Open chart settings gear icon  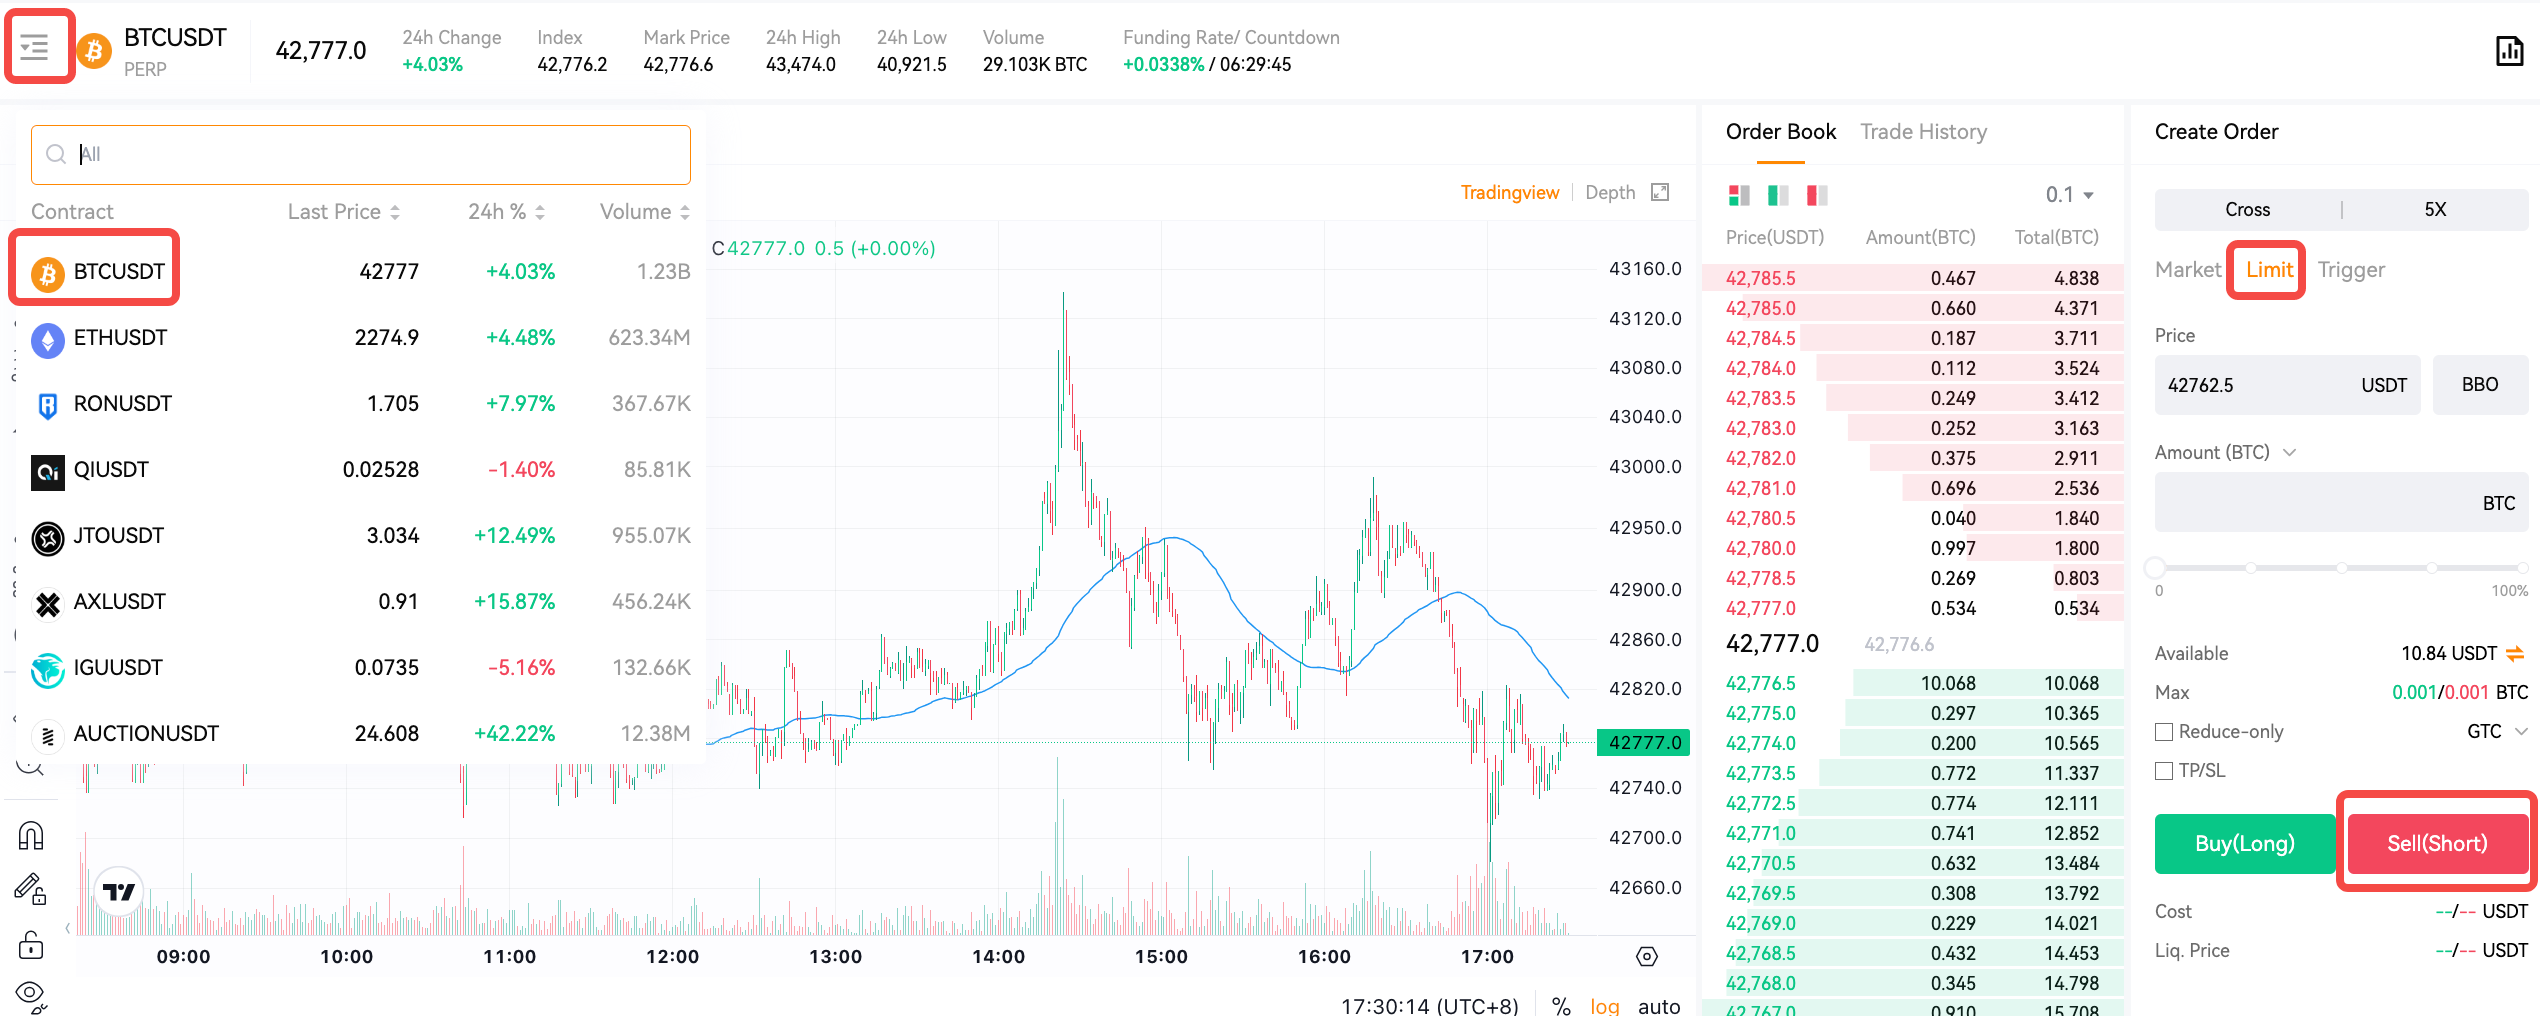click(1646, 957)
